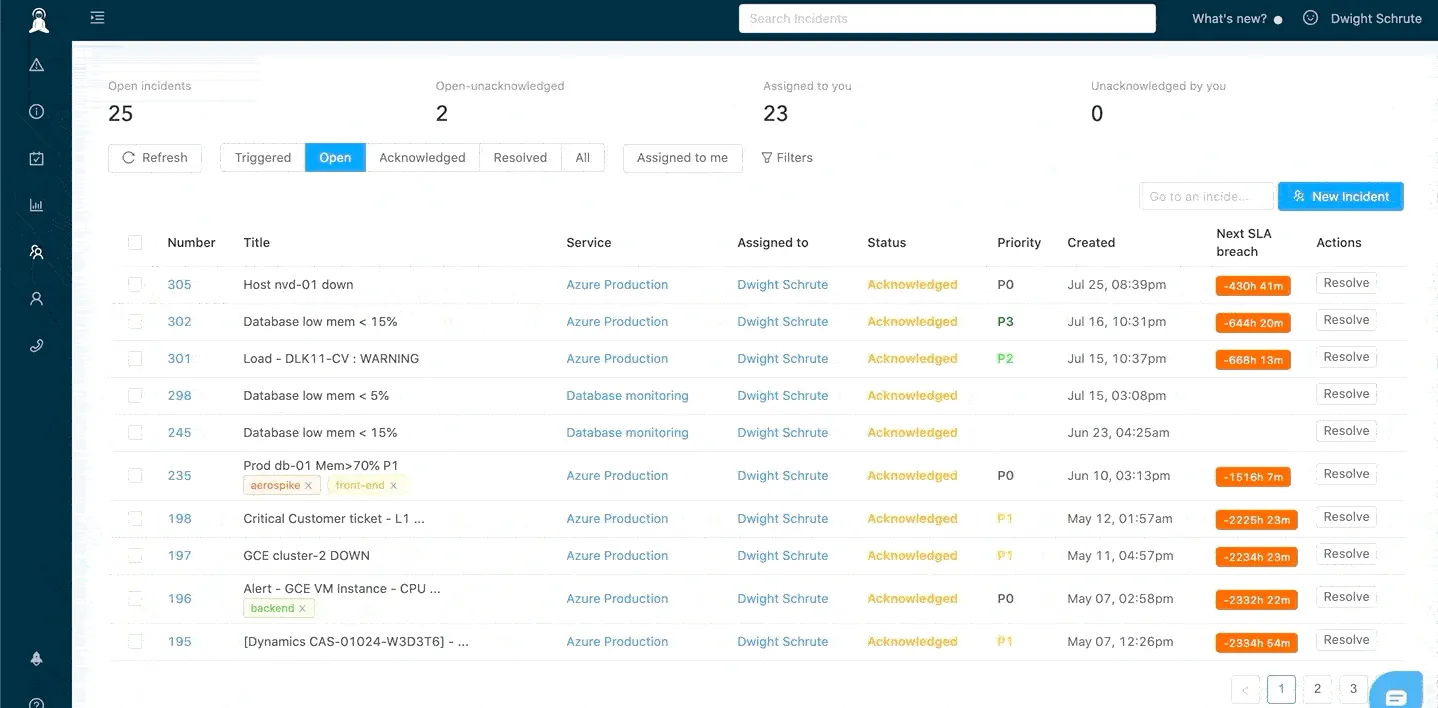Select the checkbox for incident 198

[135, 518]
